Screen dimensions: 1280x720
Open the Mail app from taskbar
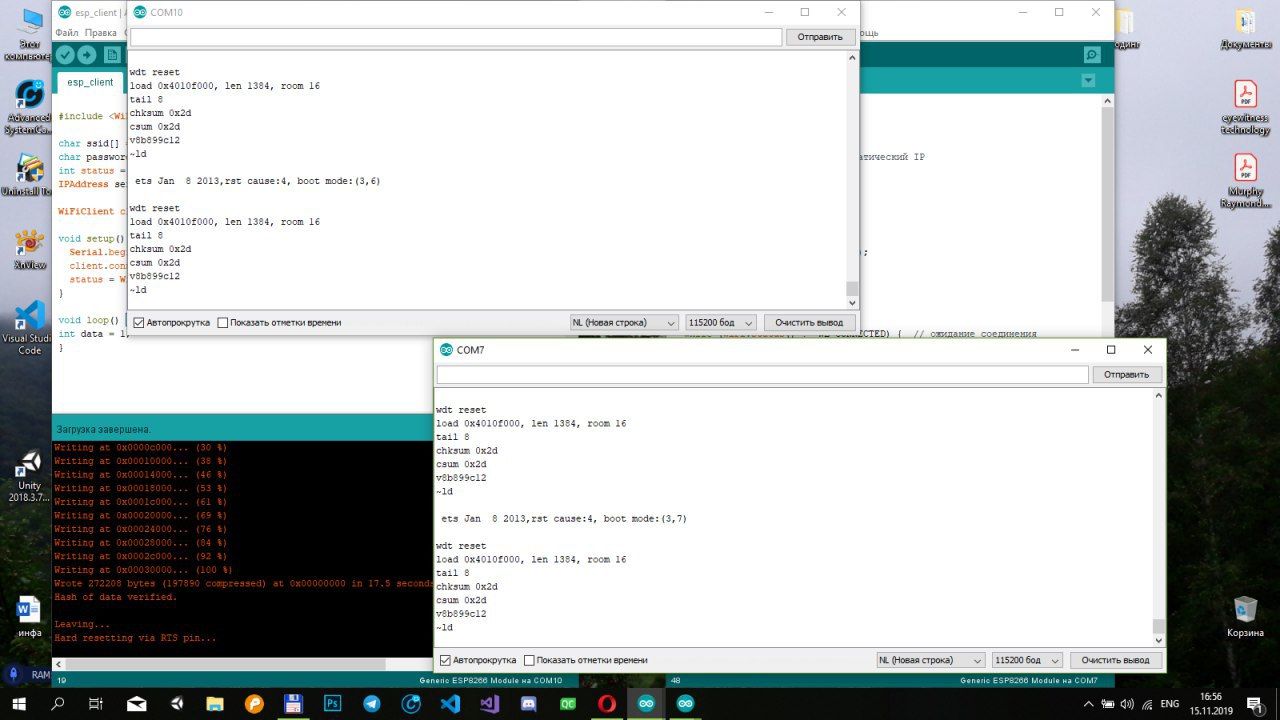[137, 704]
